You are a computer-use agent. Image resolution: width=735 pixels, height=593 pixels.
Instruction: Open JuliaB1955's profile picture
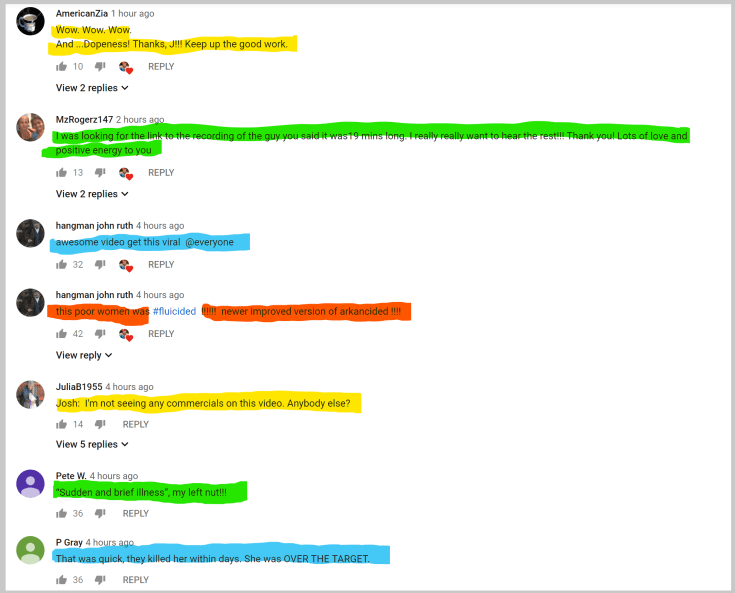tap(31, 394)
